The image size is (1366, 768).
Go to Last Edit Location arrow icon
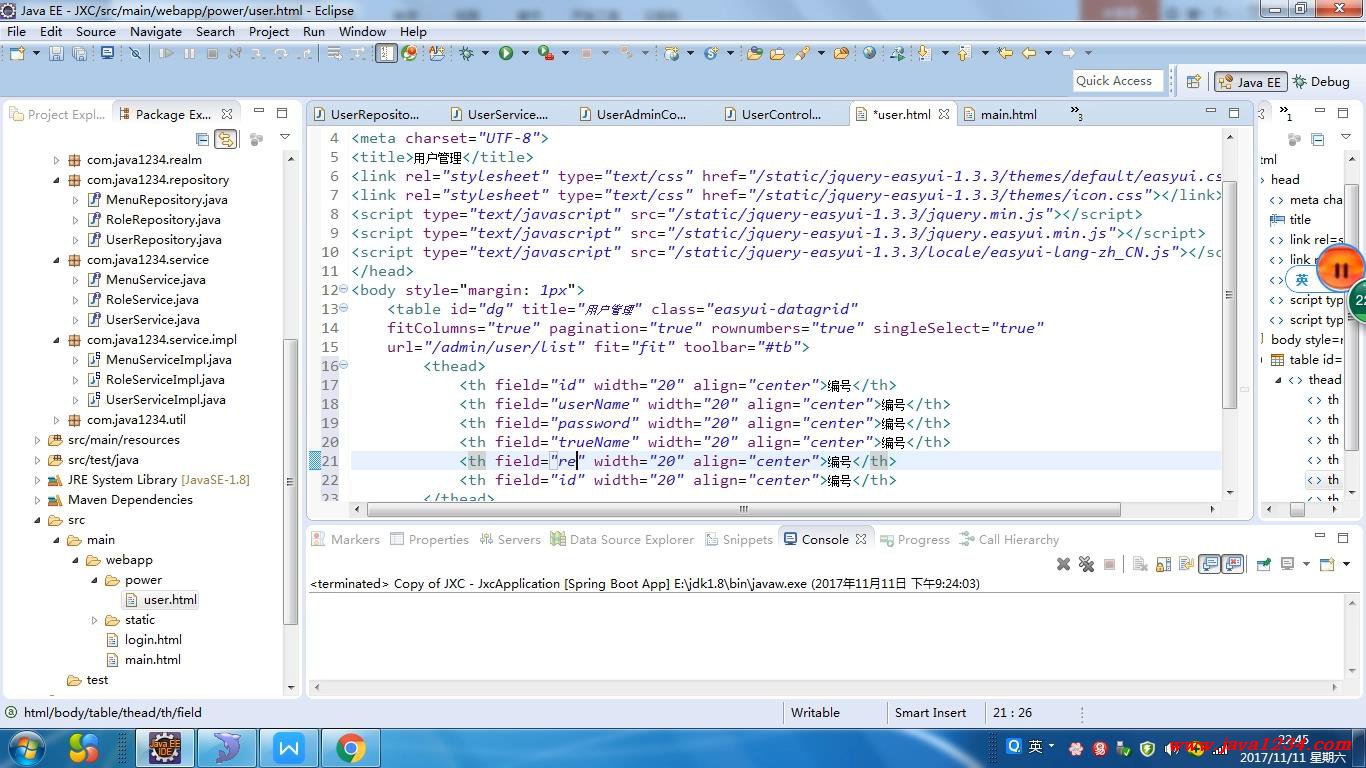[1004, 53]
